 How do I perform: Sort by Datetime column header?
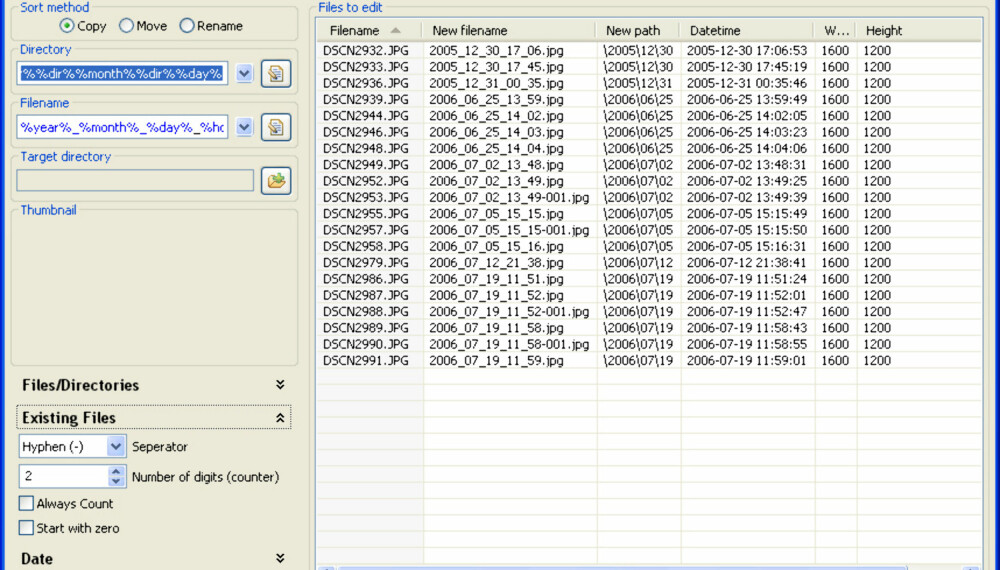746,31
